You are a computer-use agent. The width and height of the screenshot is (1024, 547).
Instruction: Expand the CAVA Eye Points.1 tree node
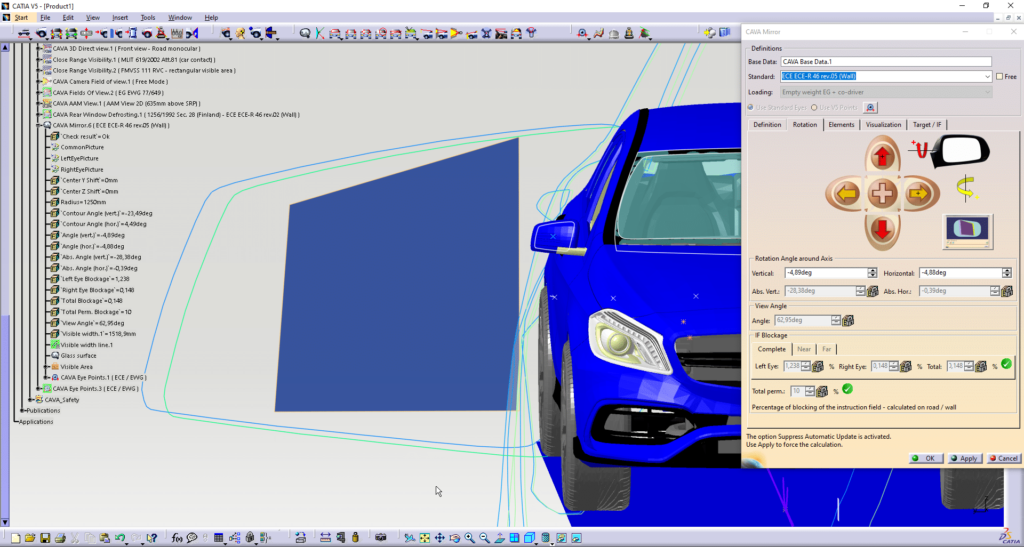[x=46, y=377]
